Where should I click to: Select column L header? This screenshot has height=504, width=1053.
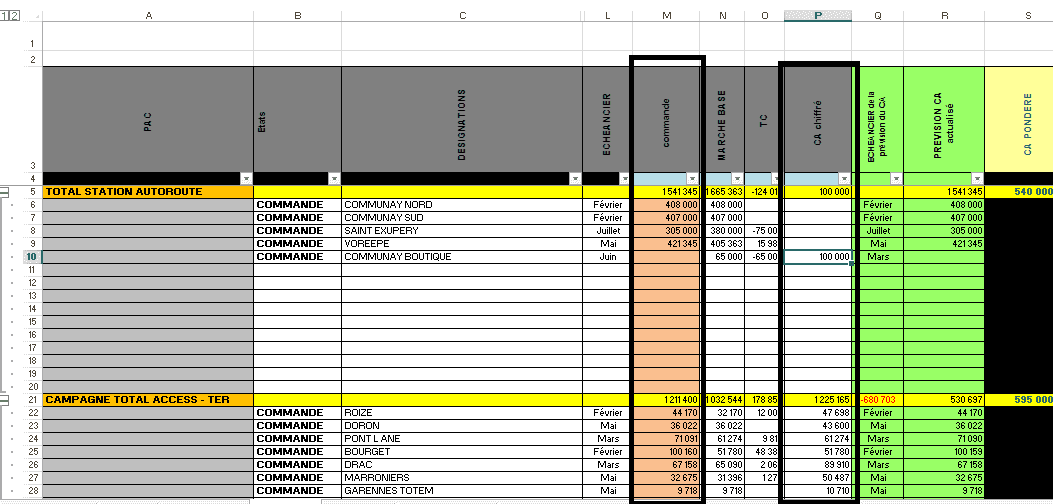tap(607, 16)
